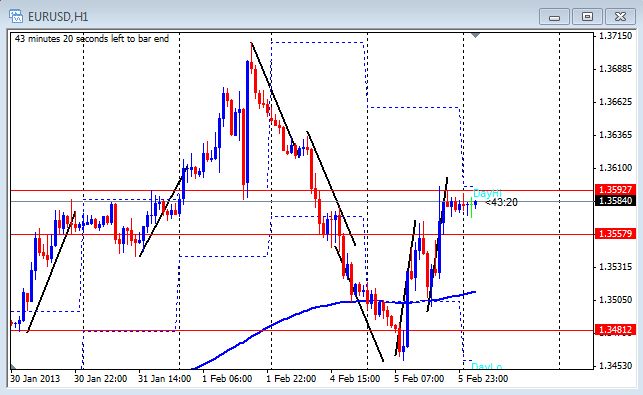Screen dimensions: 643x395
Task: Click the '30 Jan 22:00' time axis label
Action: [x=100, y=379]
